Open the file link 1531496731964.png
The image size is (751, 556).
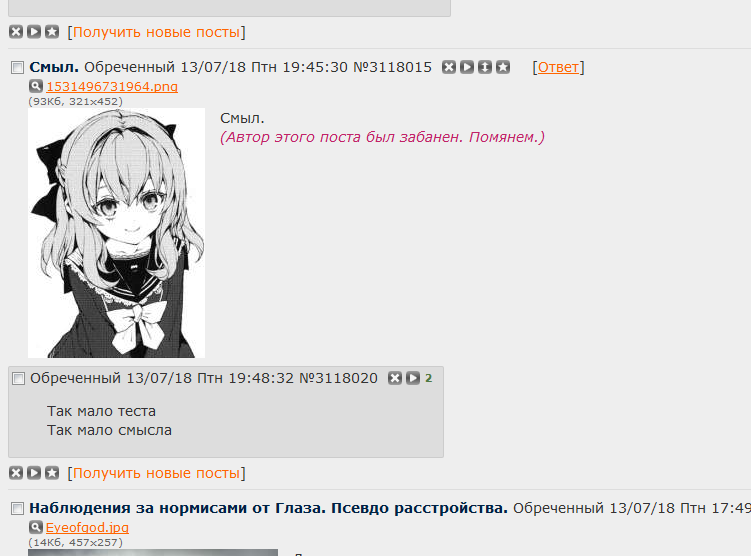coord(112,87)
